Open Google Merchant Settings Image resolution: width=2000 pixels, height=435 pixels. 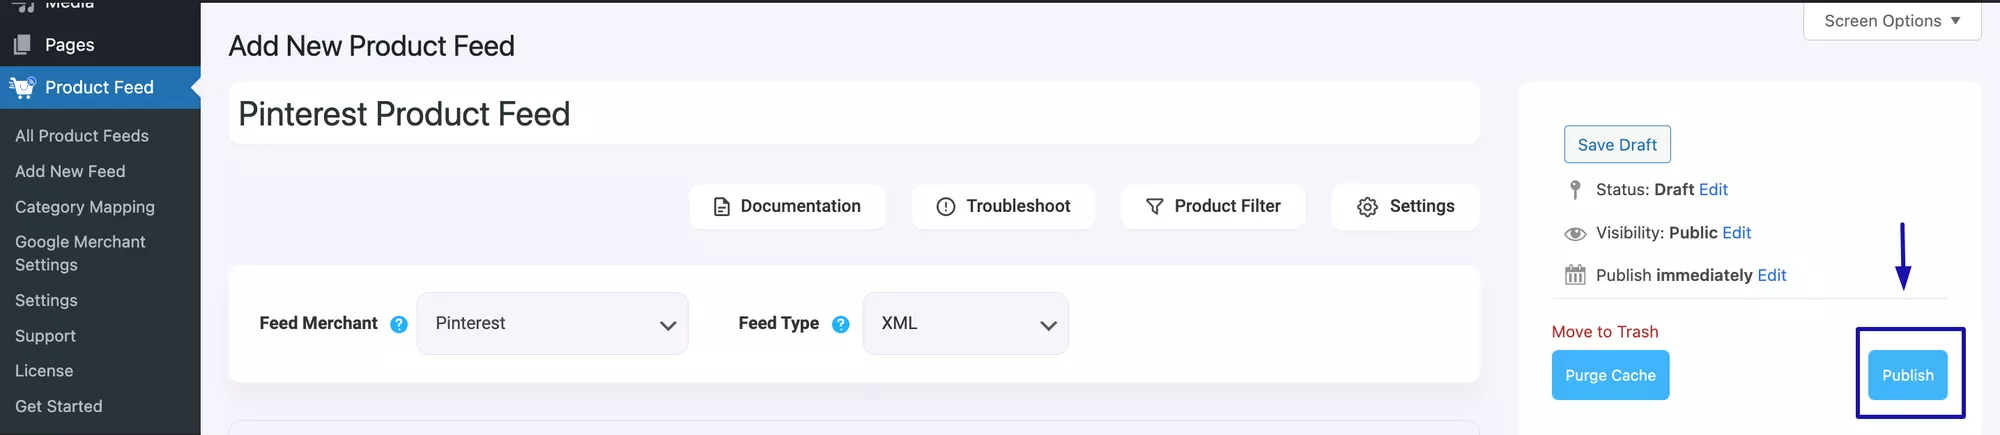(80, 253)
